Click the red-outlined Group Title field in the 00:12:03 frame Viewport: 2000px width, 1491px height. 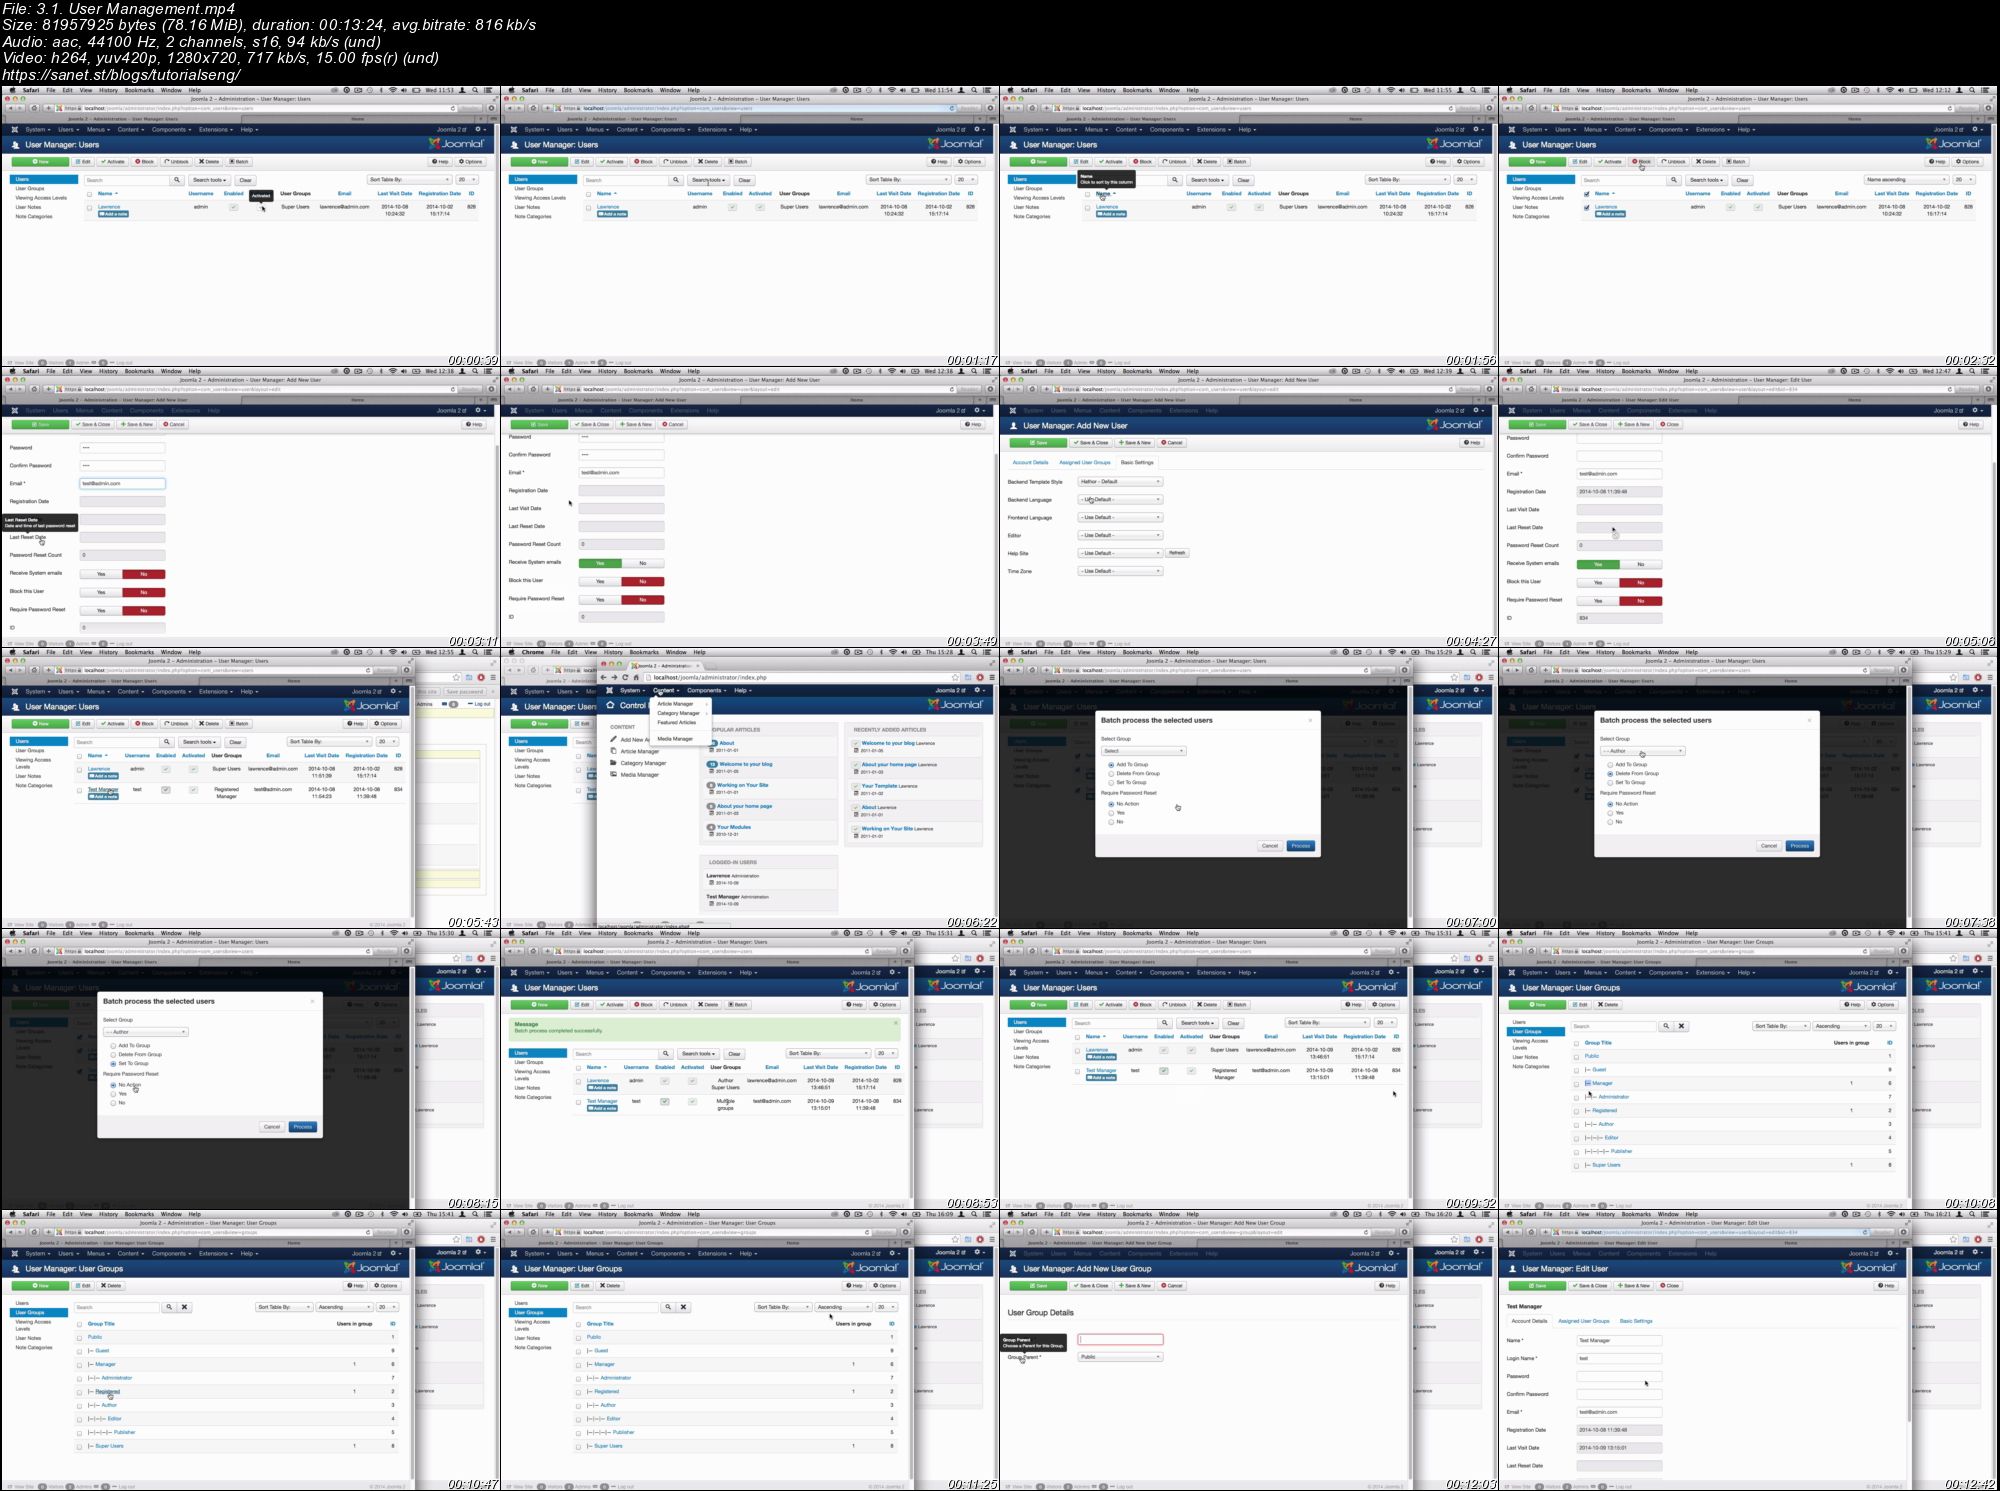[x=1120, y=1339]
